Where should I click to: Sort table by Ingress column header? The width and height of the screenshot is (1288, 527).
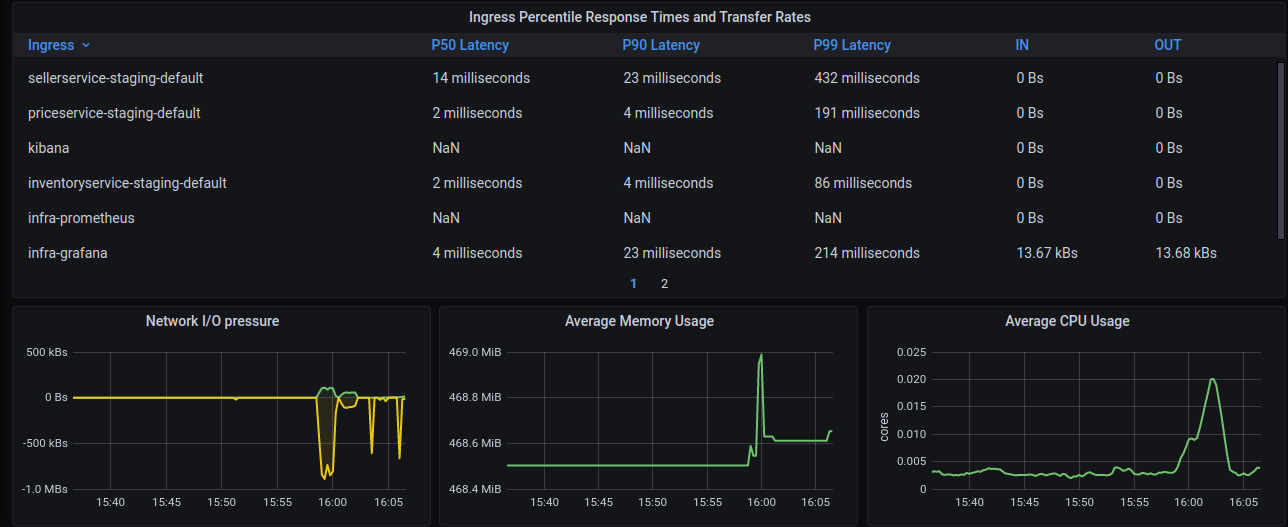(51, 45)
